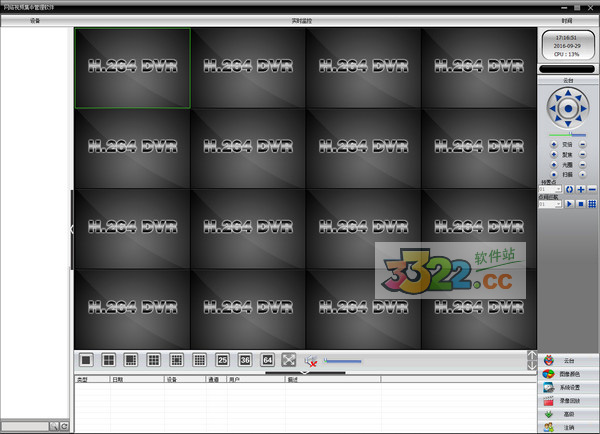The width and height of the screenshot is (600, 434).
Task: Switch to 9-view grid layout
Action: [x=154, y=360]
